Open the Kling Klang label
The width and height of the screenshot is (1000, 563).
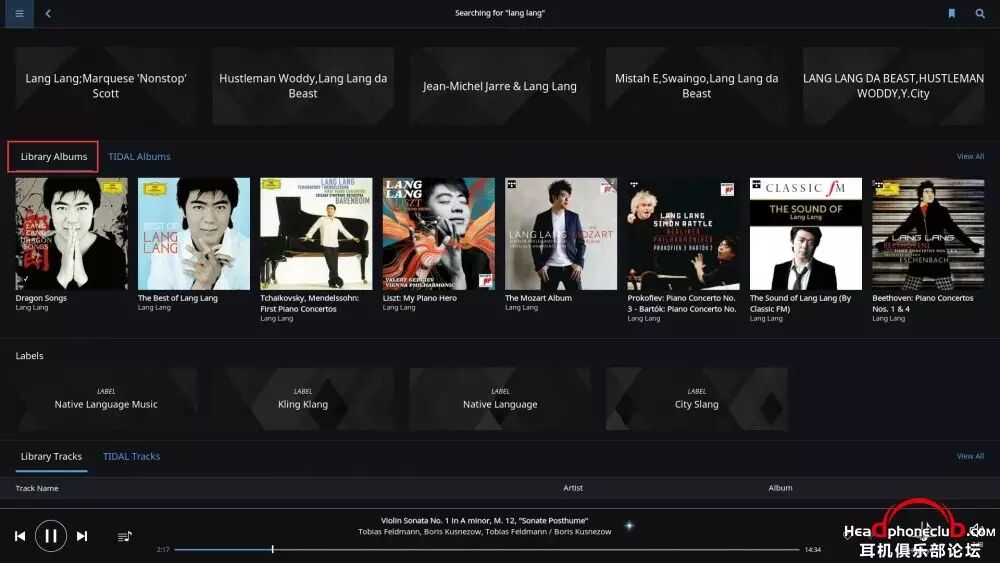303,398
